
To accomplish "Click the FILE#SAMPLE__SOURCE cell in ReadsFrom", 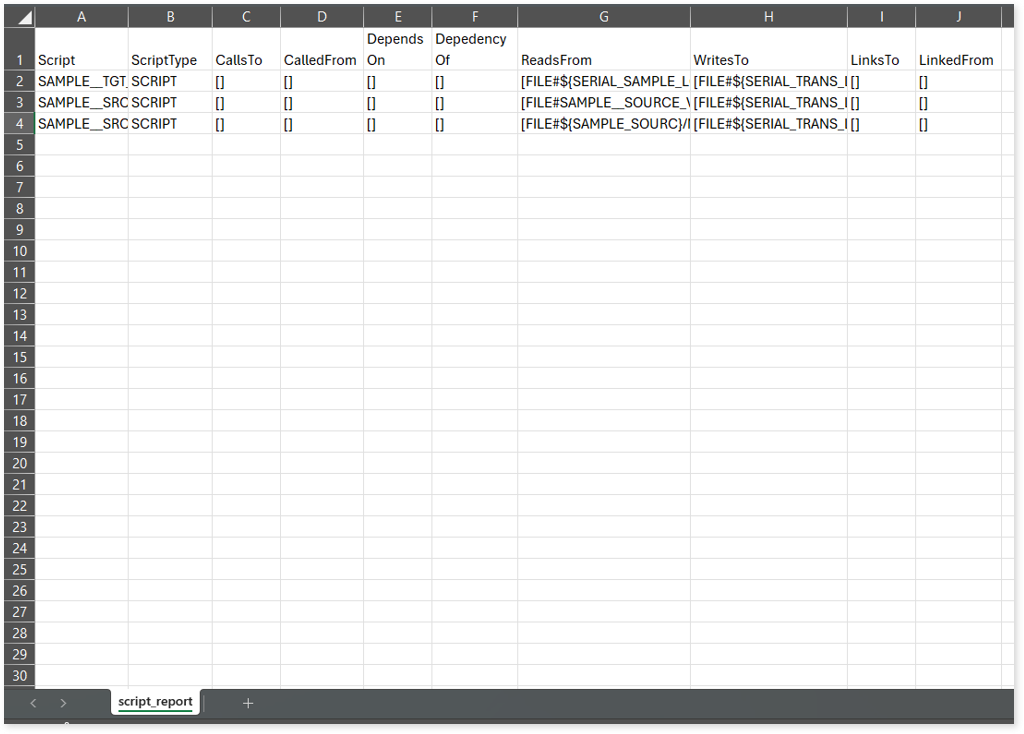I will [603, 103].
